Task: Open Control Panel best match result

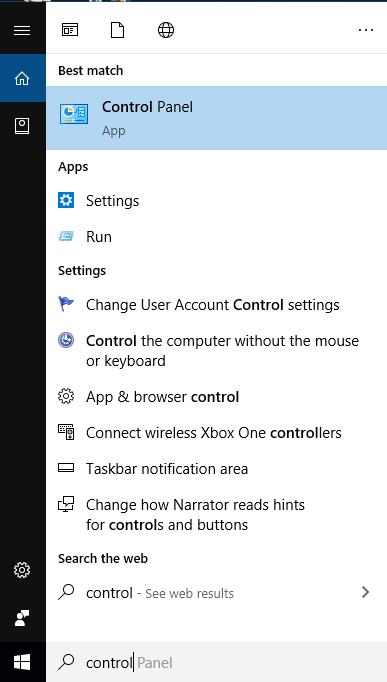Action: [217, 118]
